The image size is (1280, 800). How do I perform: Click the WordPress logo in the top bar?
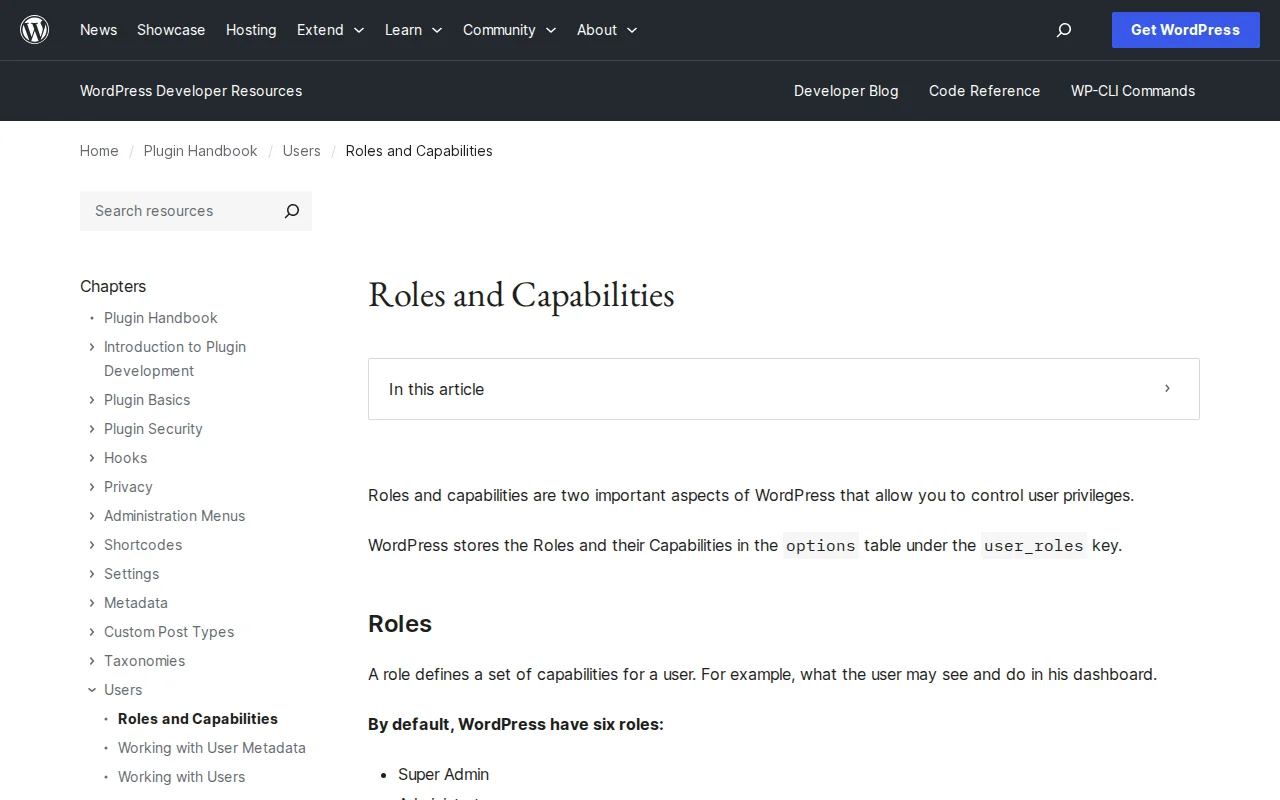coord(34,29)
